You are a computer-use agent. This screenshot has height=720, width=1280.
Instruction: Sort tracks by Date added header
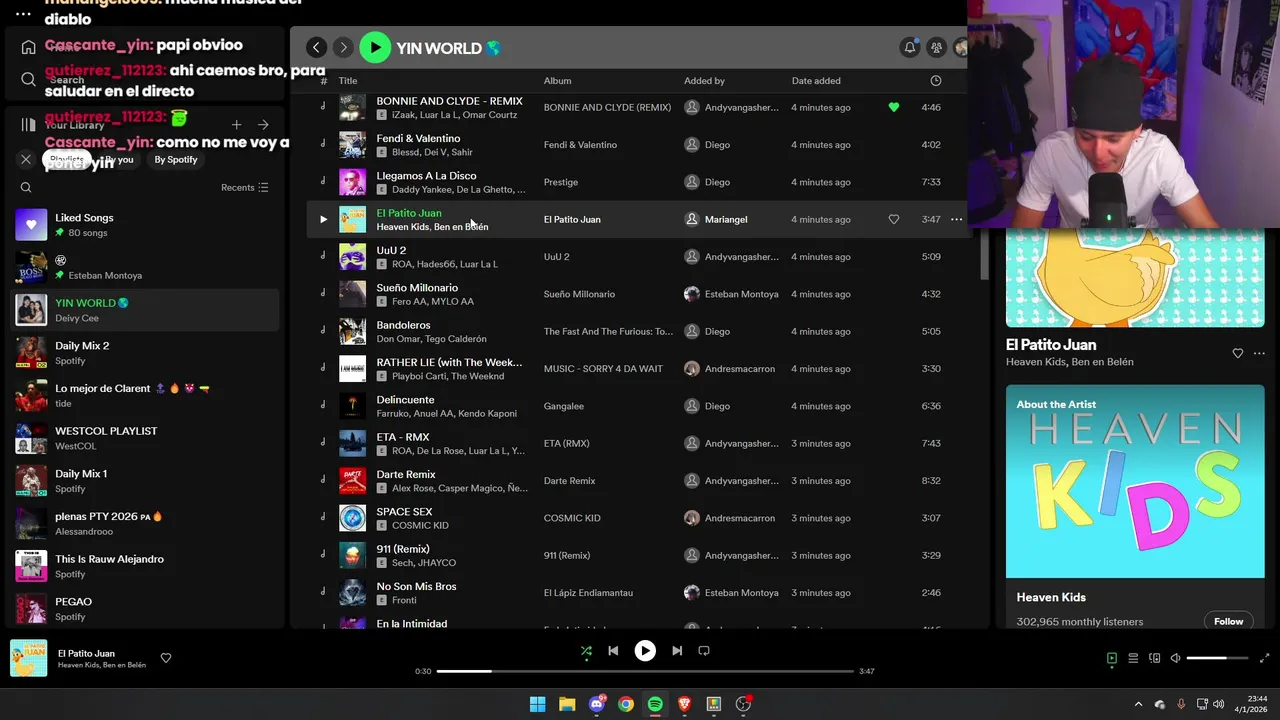tap(816, 81)
